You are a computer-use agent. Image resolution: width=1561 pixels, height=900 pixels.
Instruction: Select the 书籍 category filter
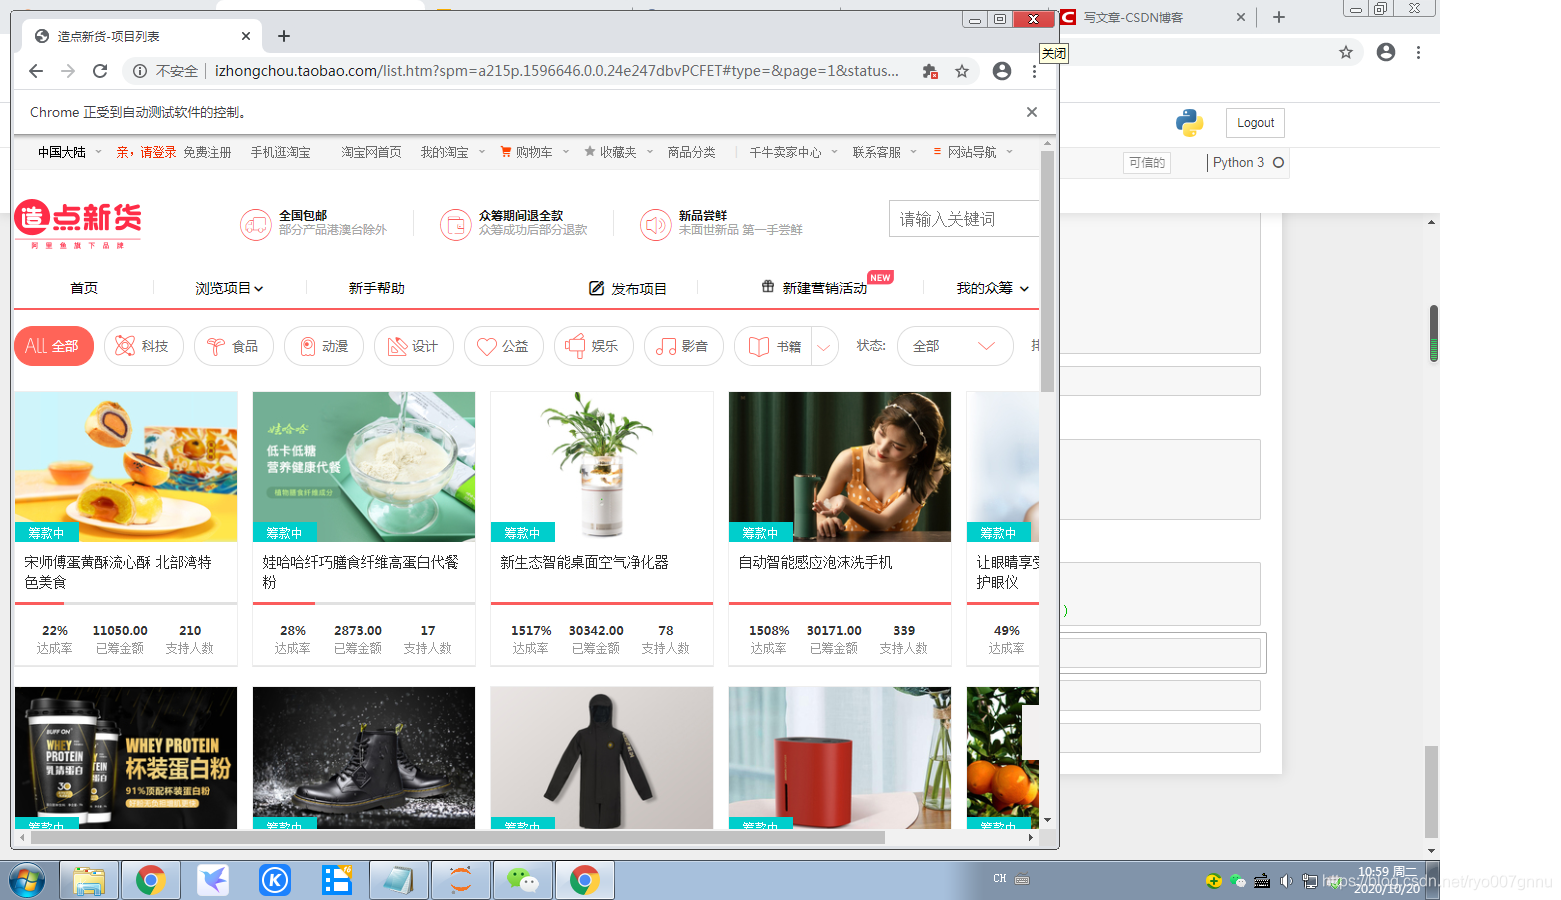[x=774, y=346]
